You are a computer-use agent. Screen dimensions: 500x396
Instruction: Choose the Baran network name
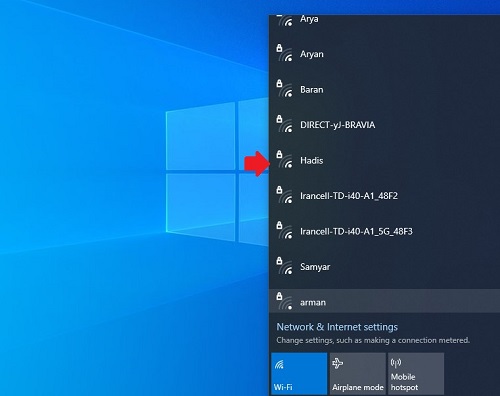[x=312, y=90]
